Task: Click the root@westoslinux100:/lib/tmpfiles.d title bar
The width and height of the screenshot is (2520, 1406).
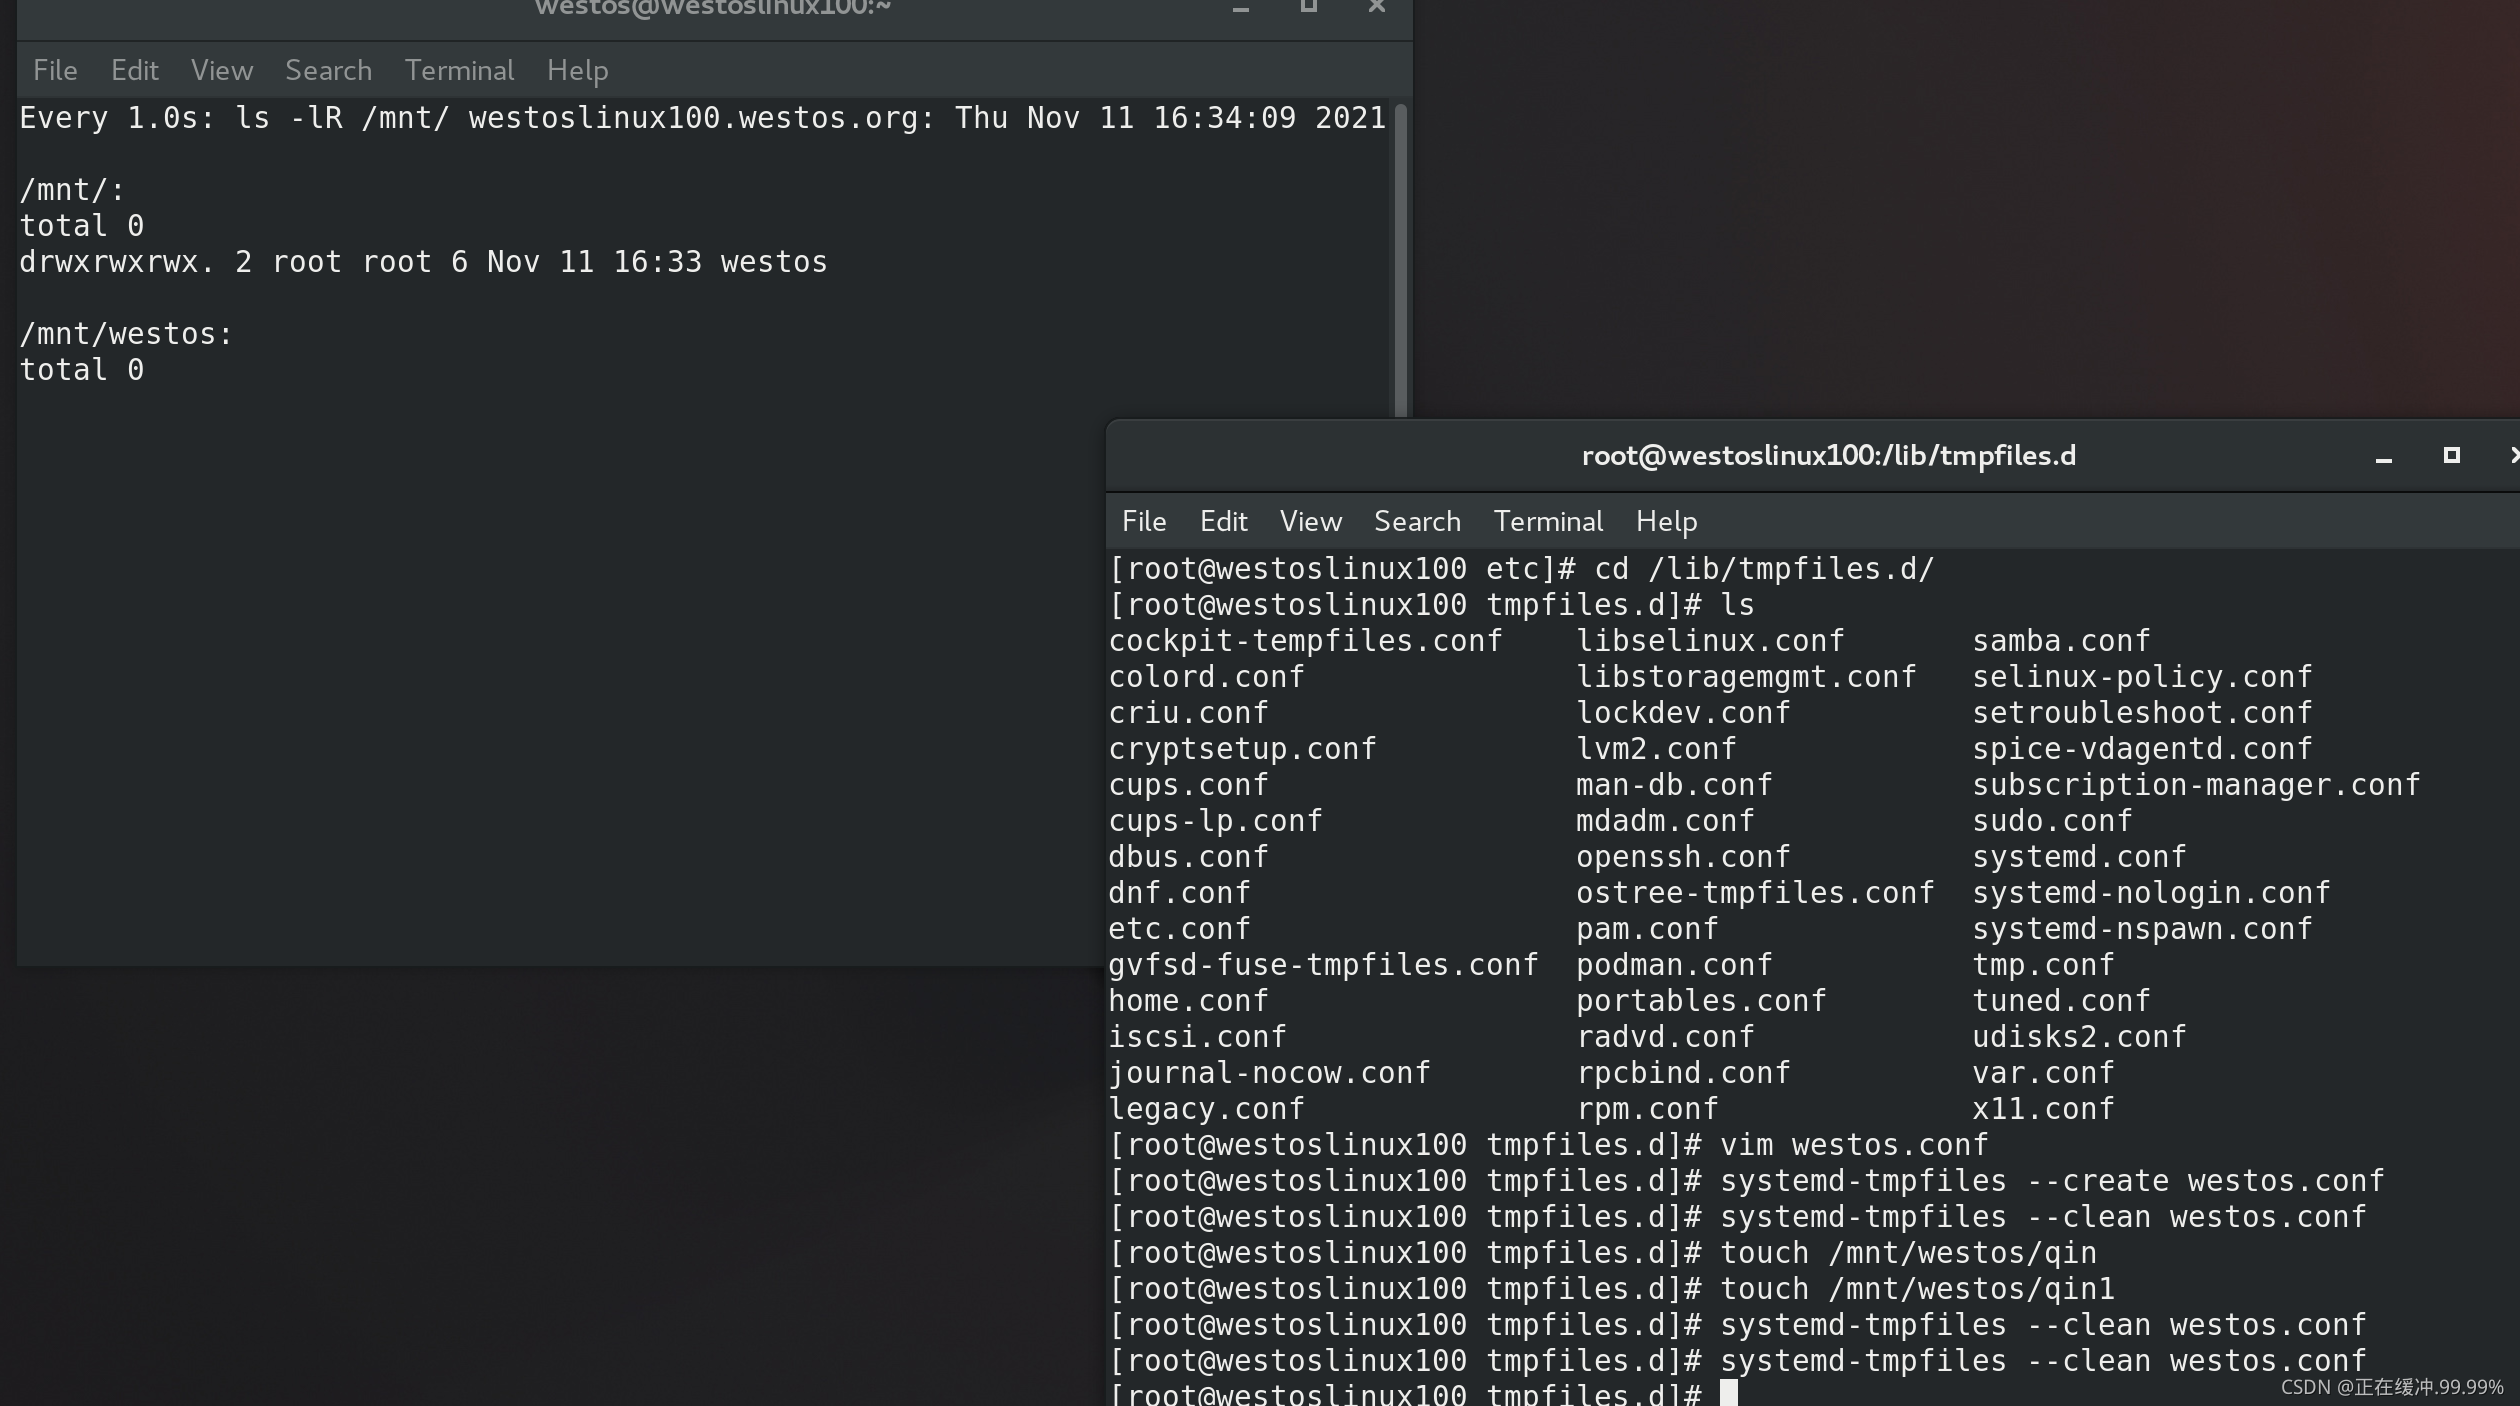Action: 1828,456
